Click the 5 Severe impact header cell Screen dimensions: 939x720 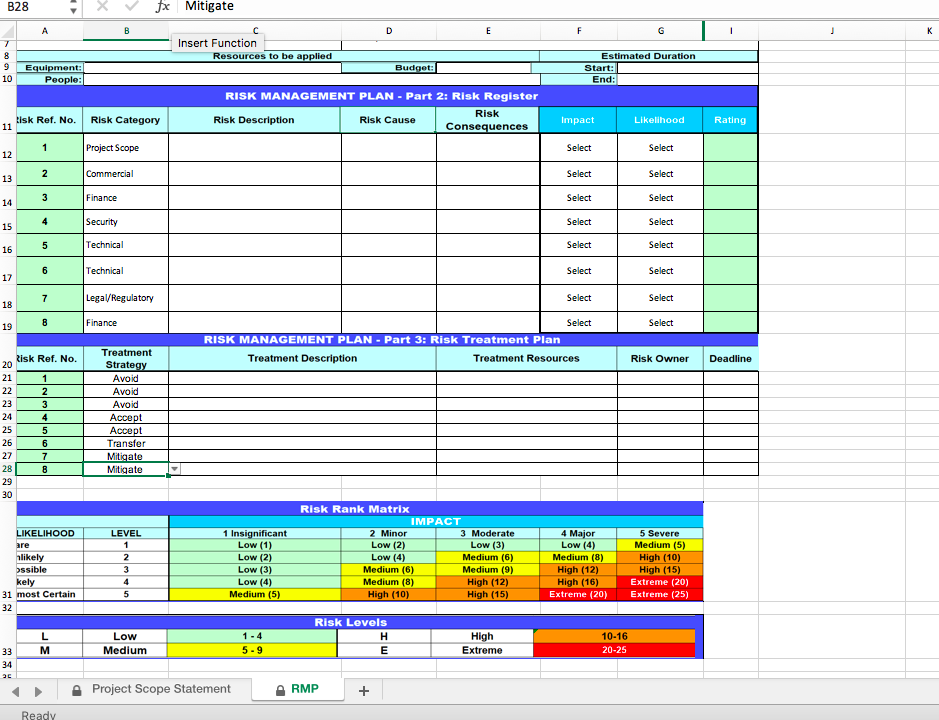659,533
